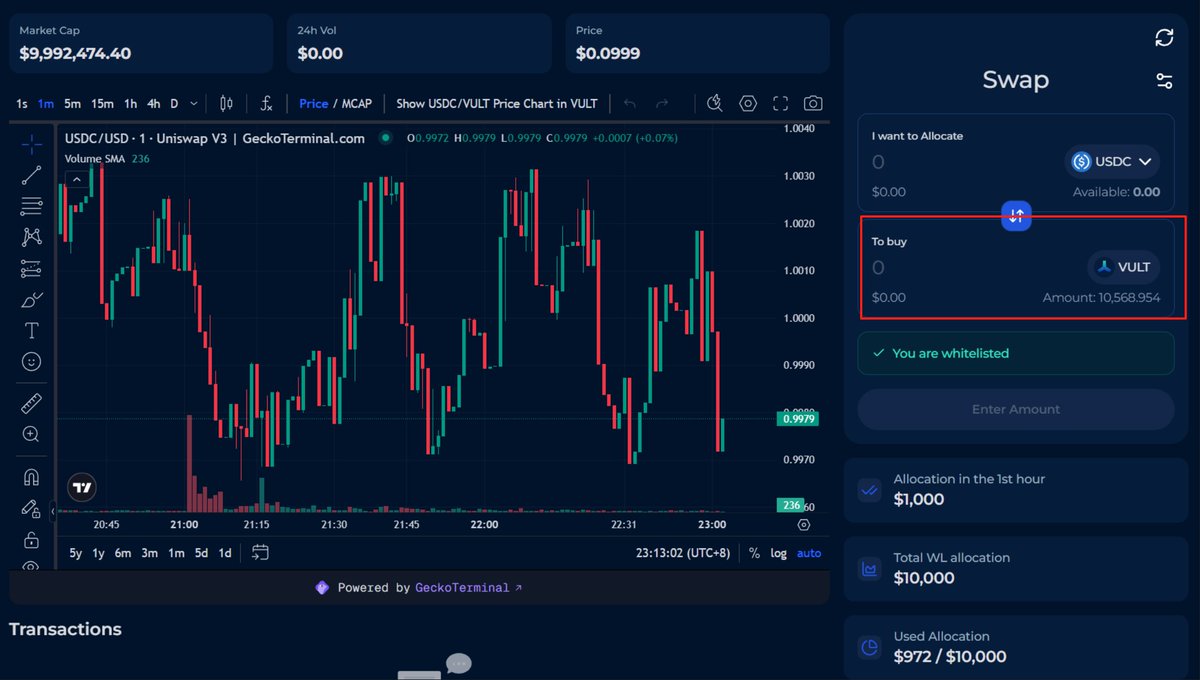
Task: Open swap slippage settings sliders icon
Action: tap(1164, 81)
